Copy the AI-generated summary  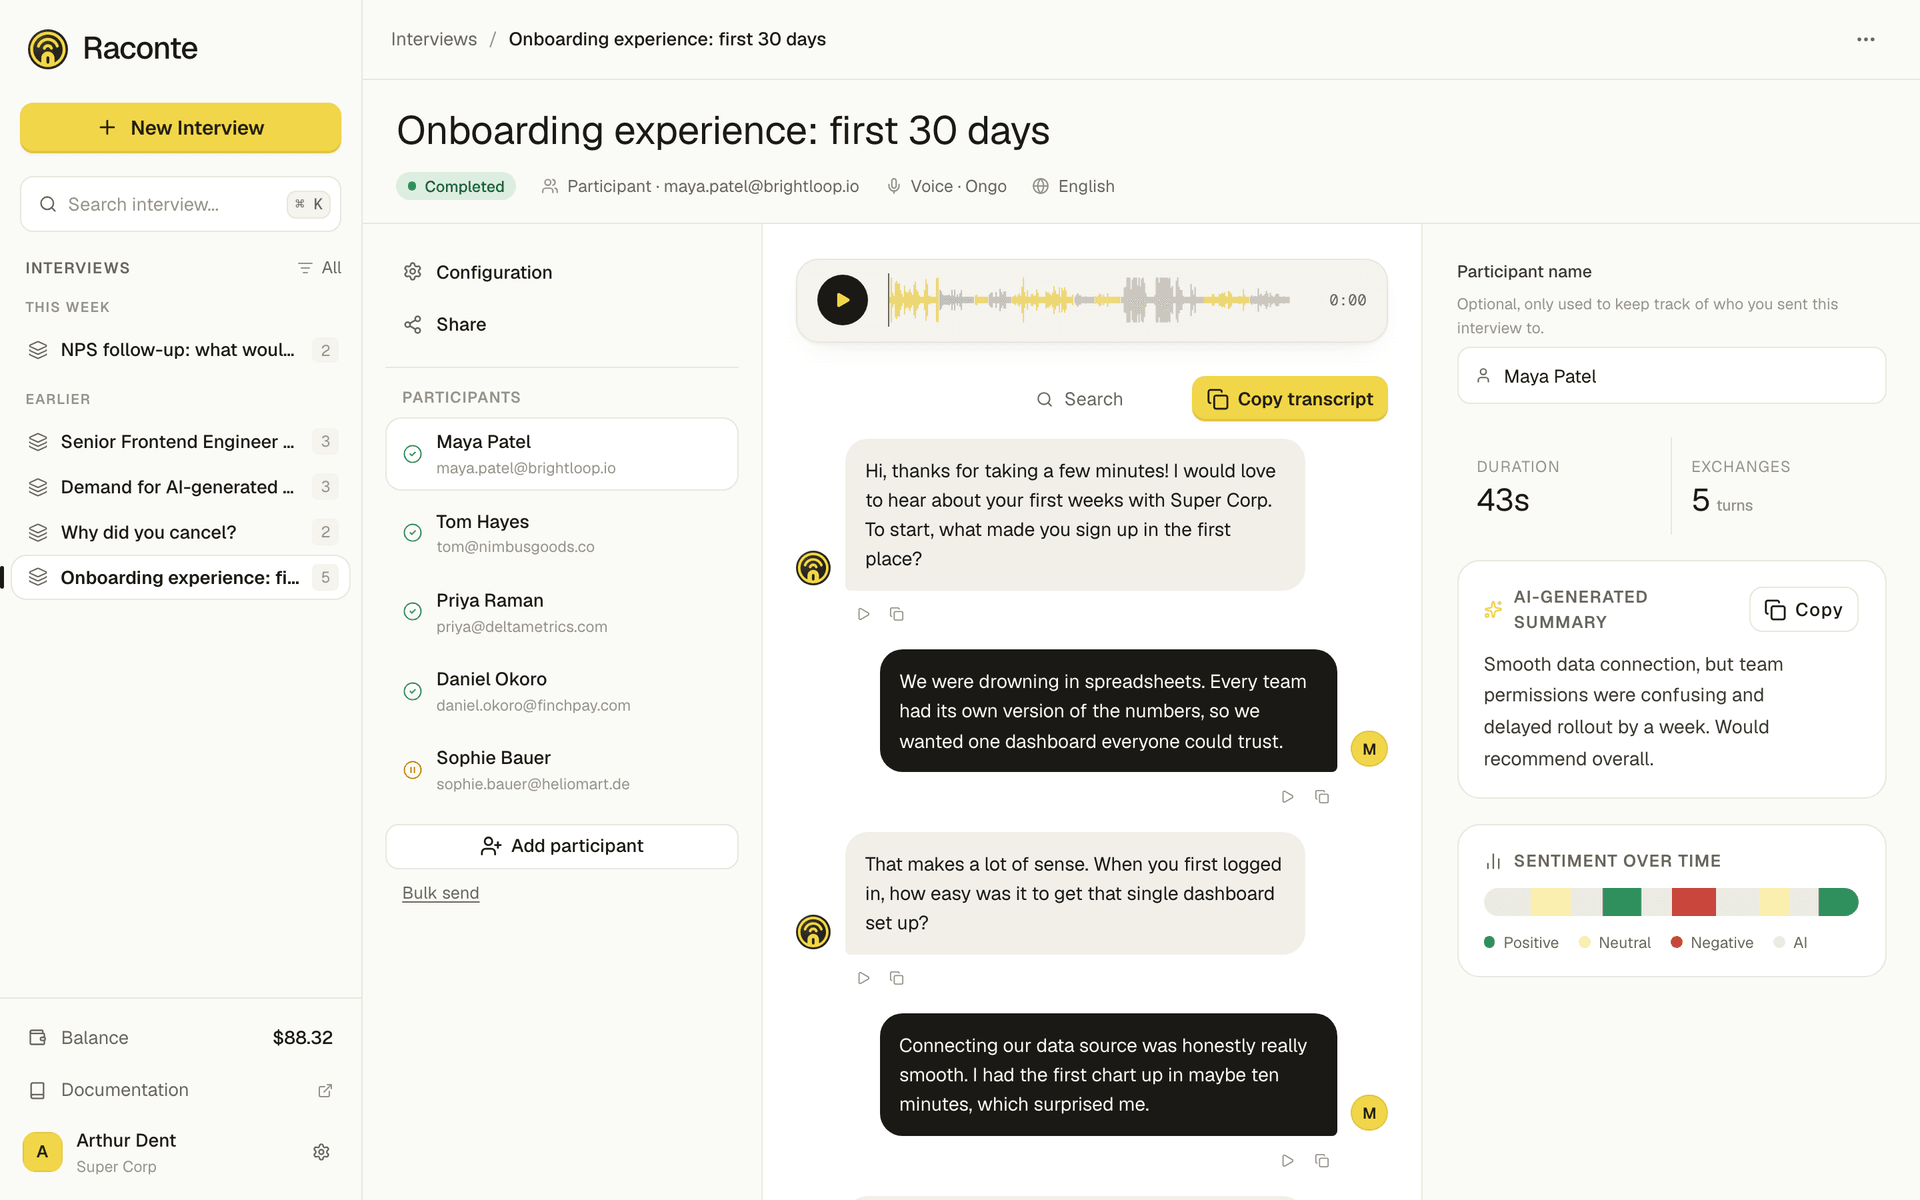(x=1804, y=610)
